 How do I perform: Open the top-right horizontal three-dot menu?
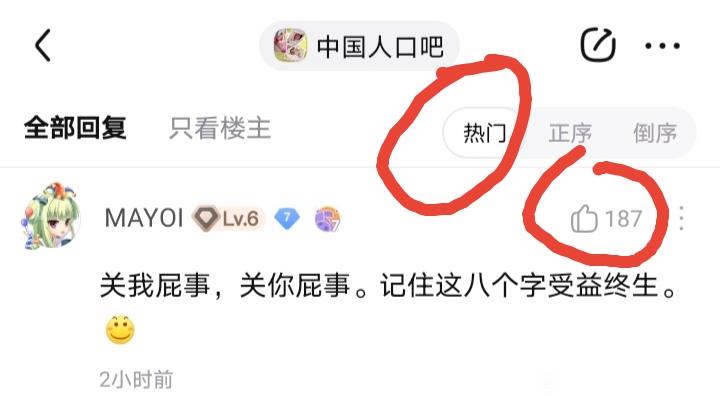[662, 45]
